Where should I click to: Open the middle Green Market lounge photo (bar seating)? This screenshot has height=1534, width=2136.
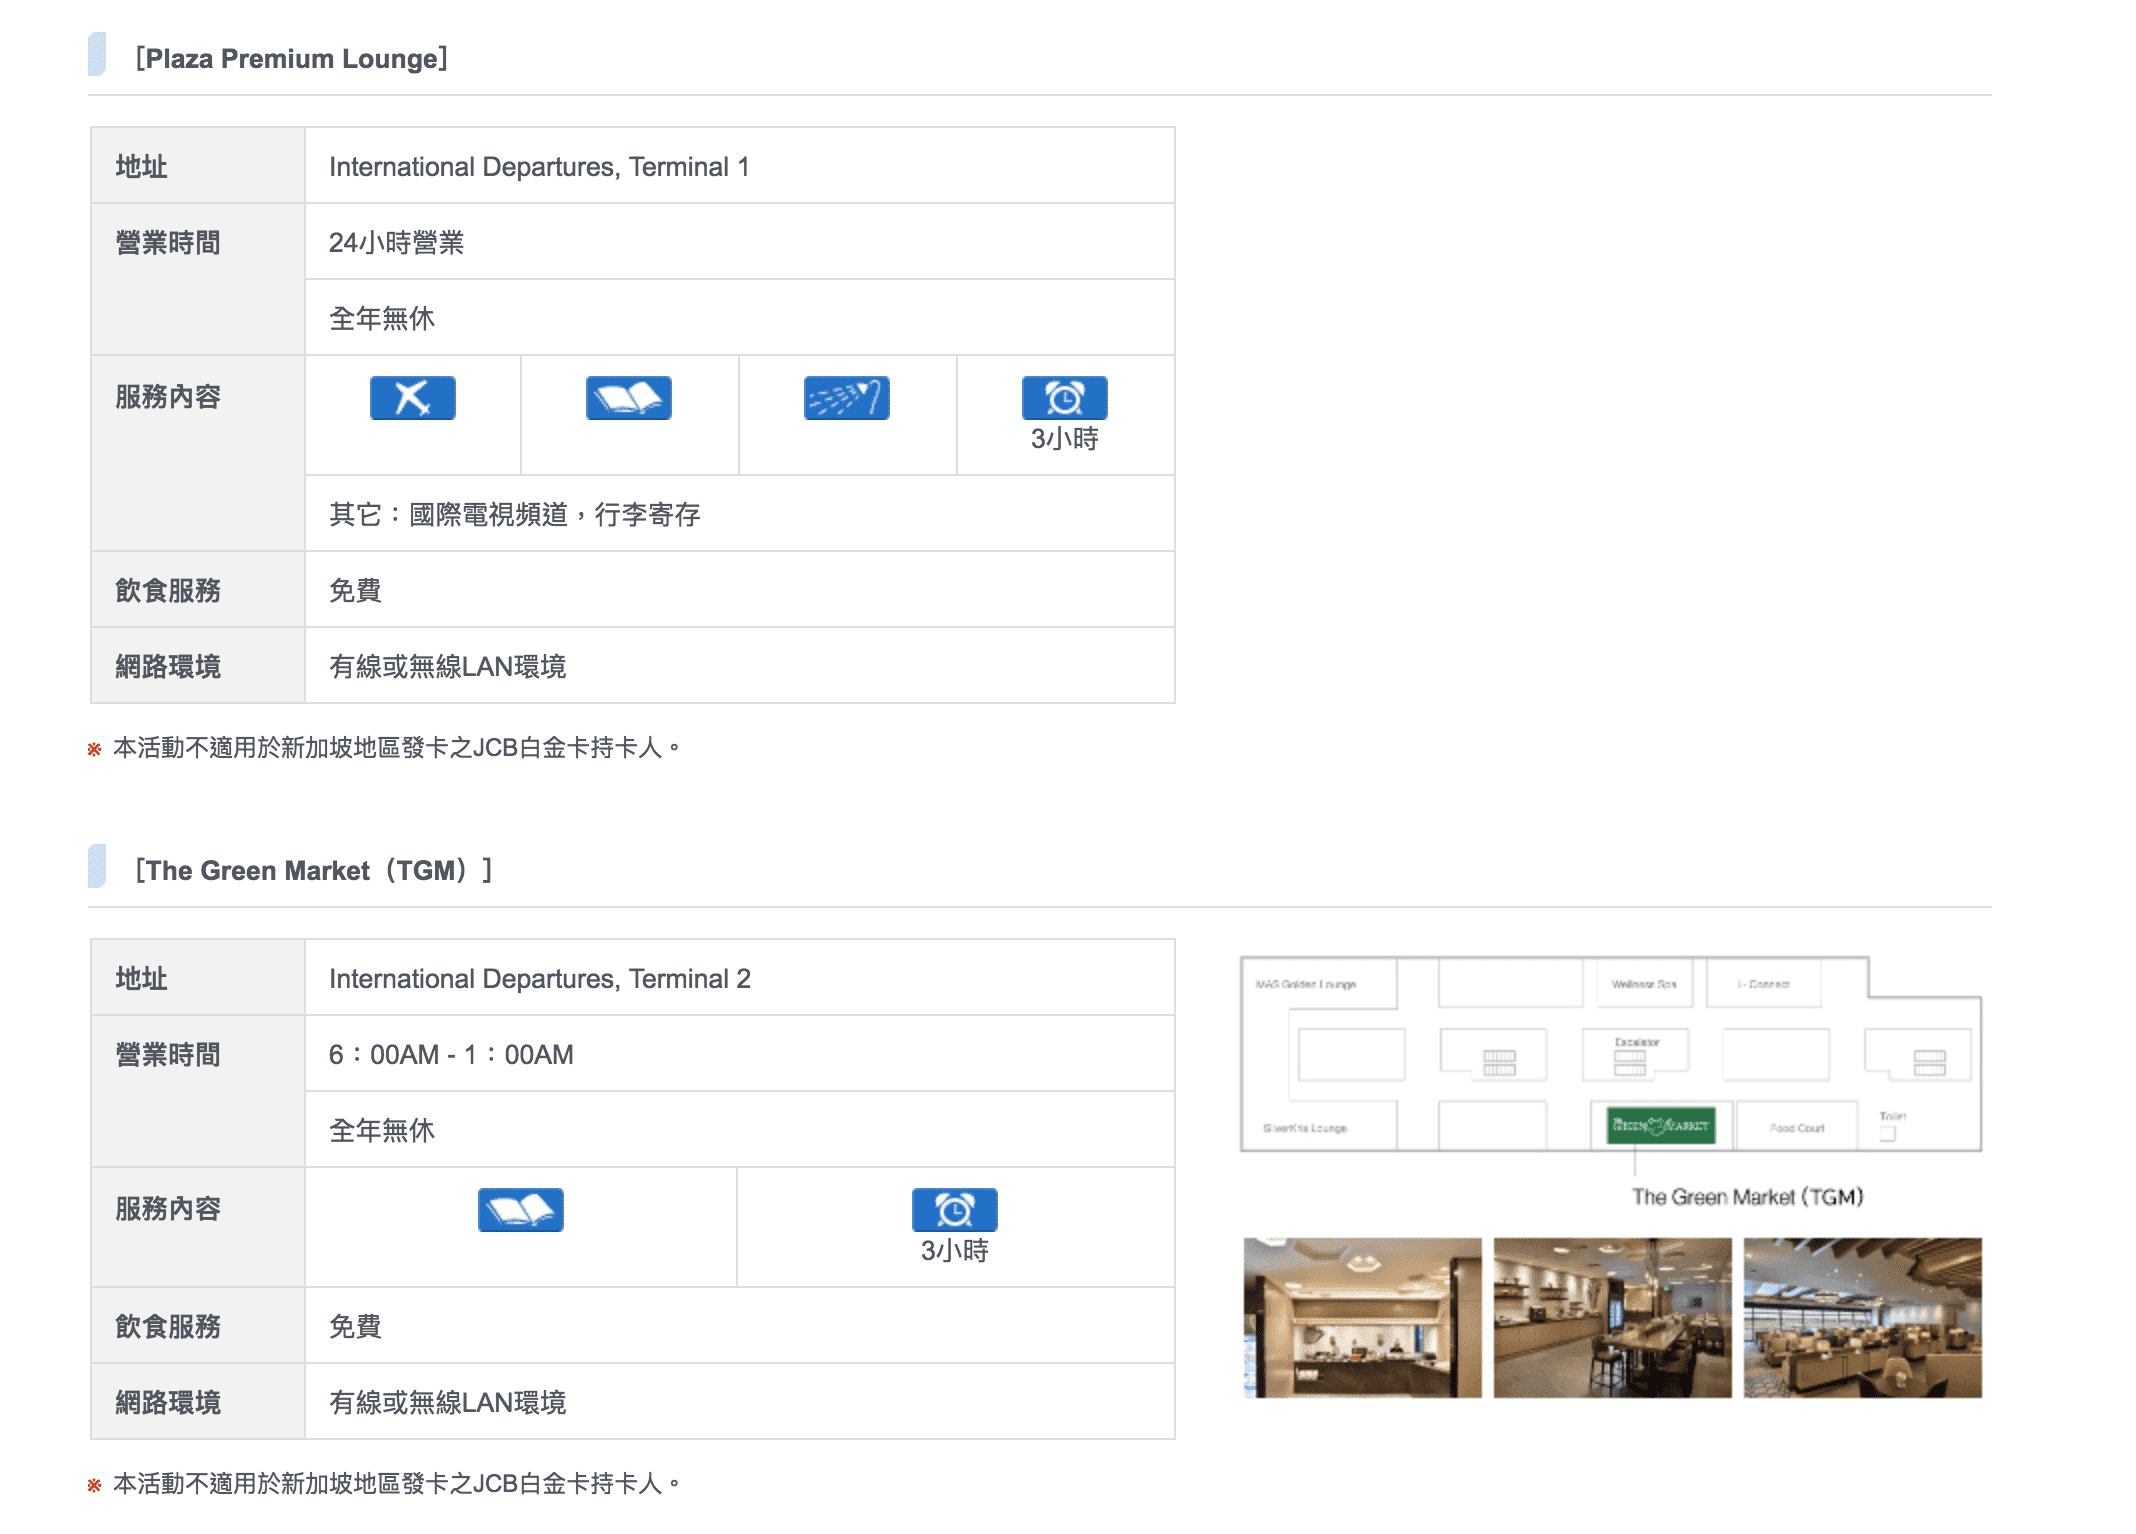pyautogui.click(x=1612, y=1317)
